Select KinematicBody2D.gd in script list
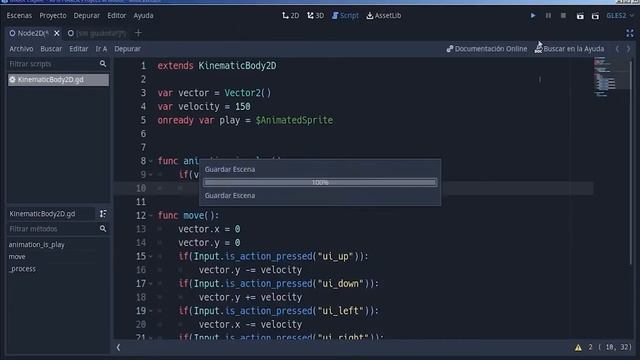 58,80
